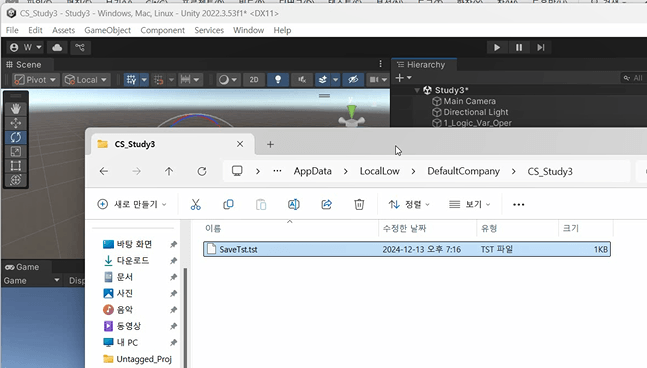The height and width of the screenshot is (368, 647).
Task: Open the Assets menu in Unity
Action: click(x=63, y=30)
